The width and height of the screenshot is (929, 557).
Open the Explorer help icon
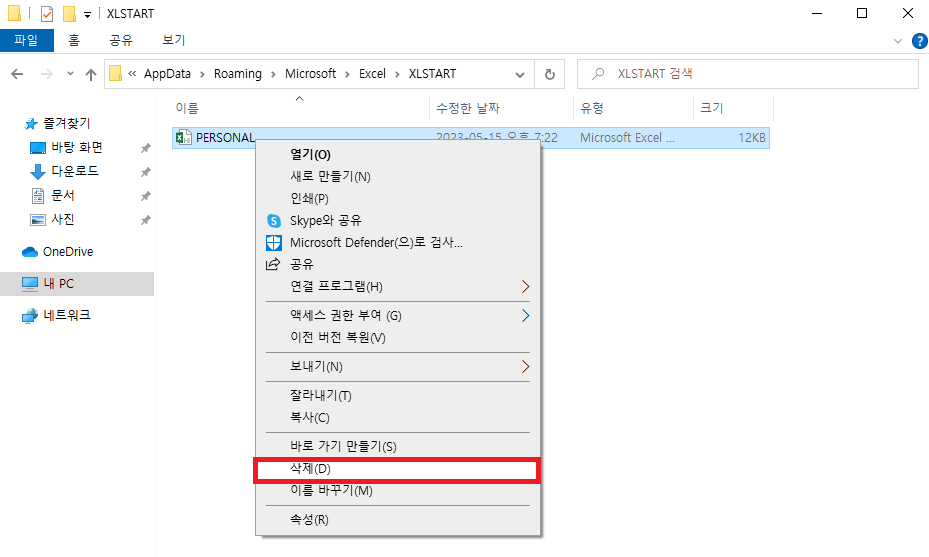[x=920, y=41]
